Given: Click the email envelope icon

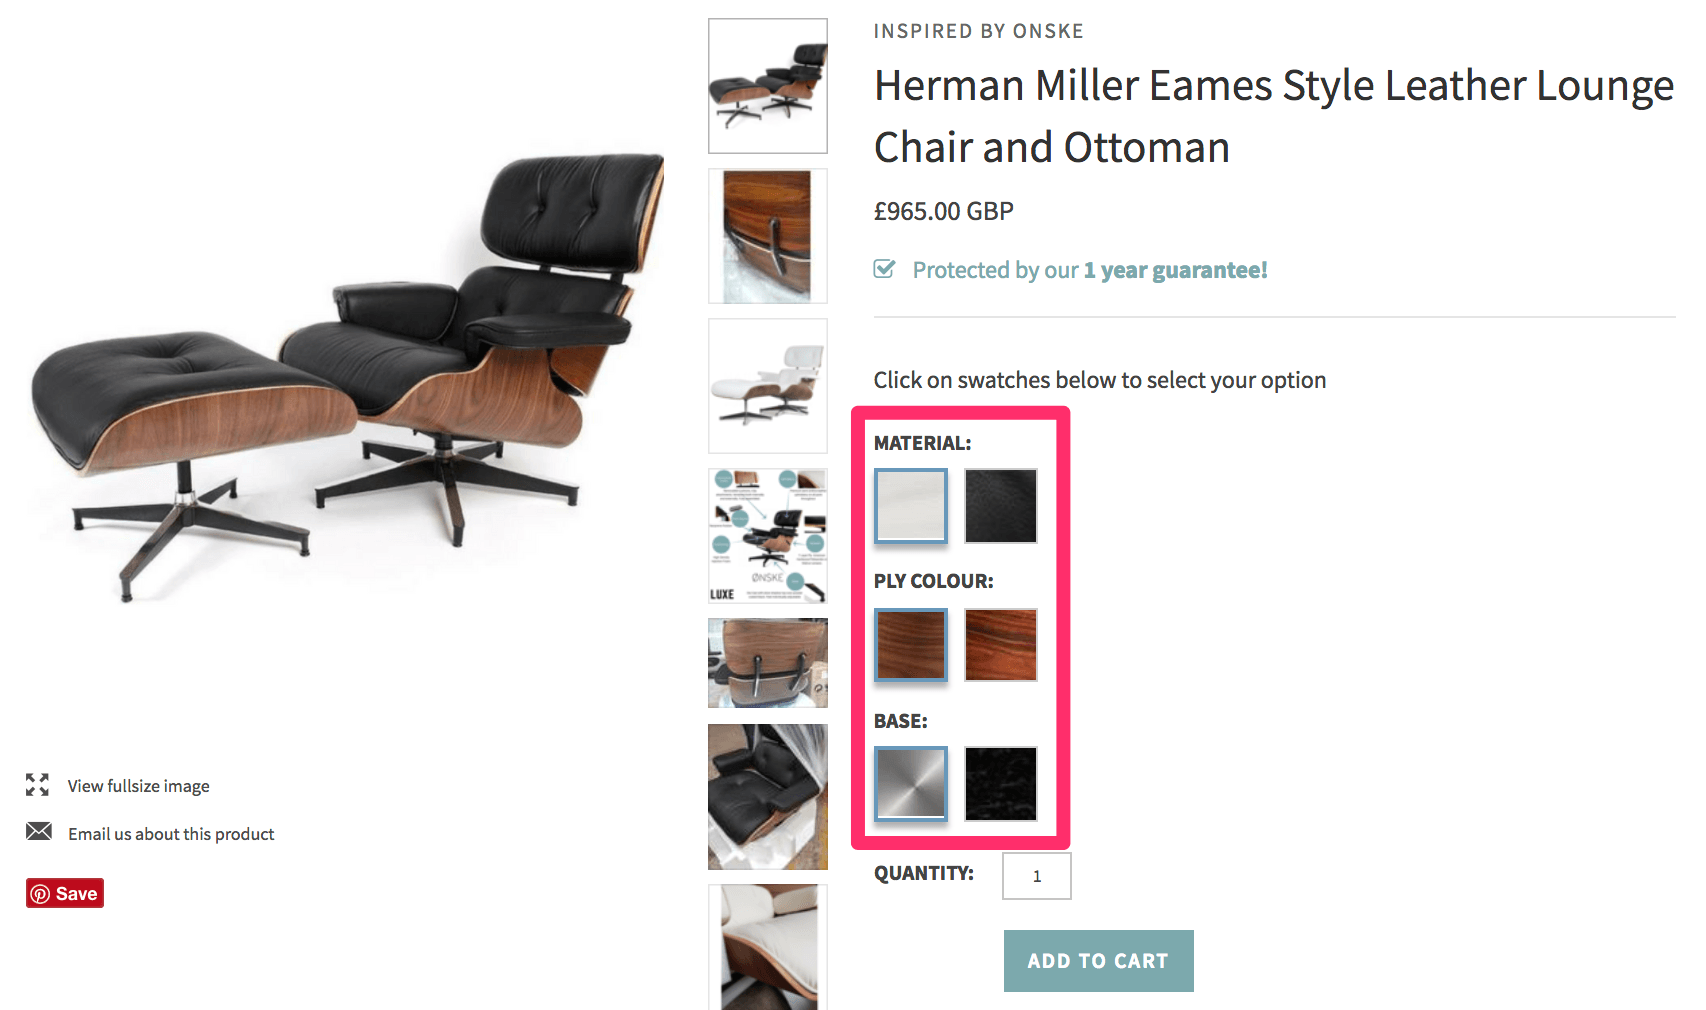Looking at the screenshot, I should click(39, 832).
